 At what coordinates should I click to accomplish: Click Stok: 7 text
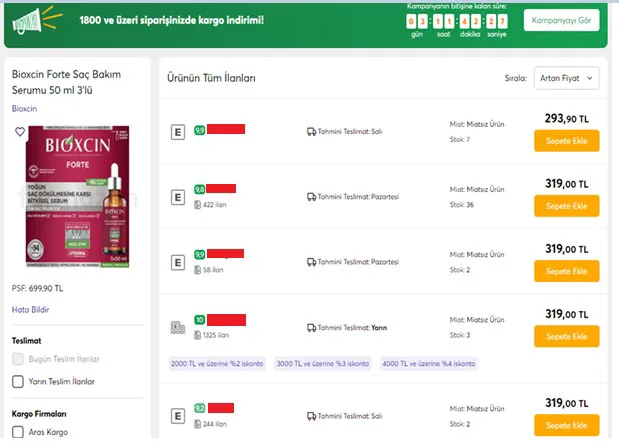click(x=460, y=139)
